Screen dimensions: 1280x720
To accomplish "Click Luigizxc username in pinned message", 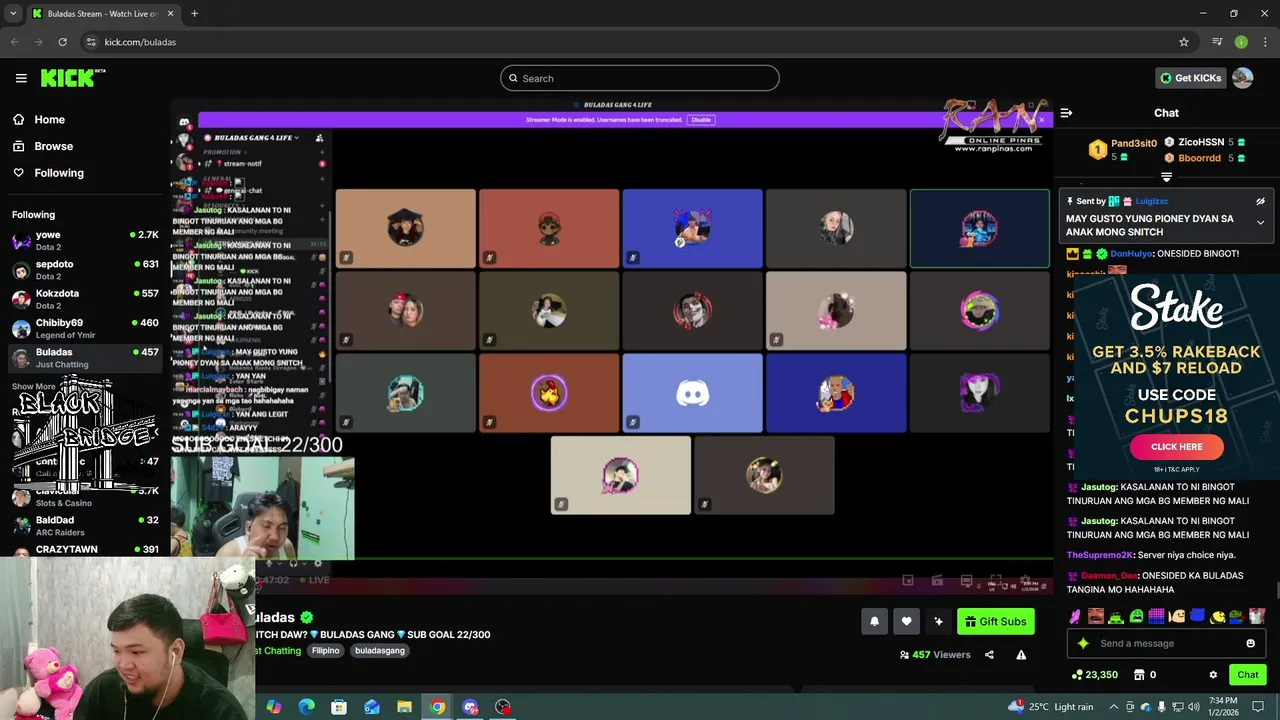I will click(x=1152, y=201).
